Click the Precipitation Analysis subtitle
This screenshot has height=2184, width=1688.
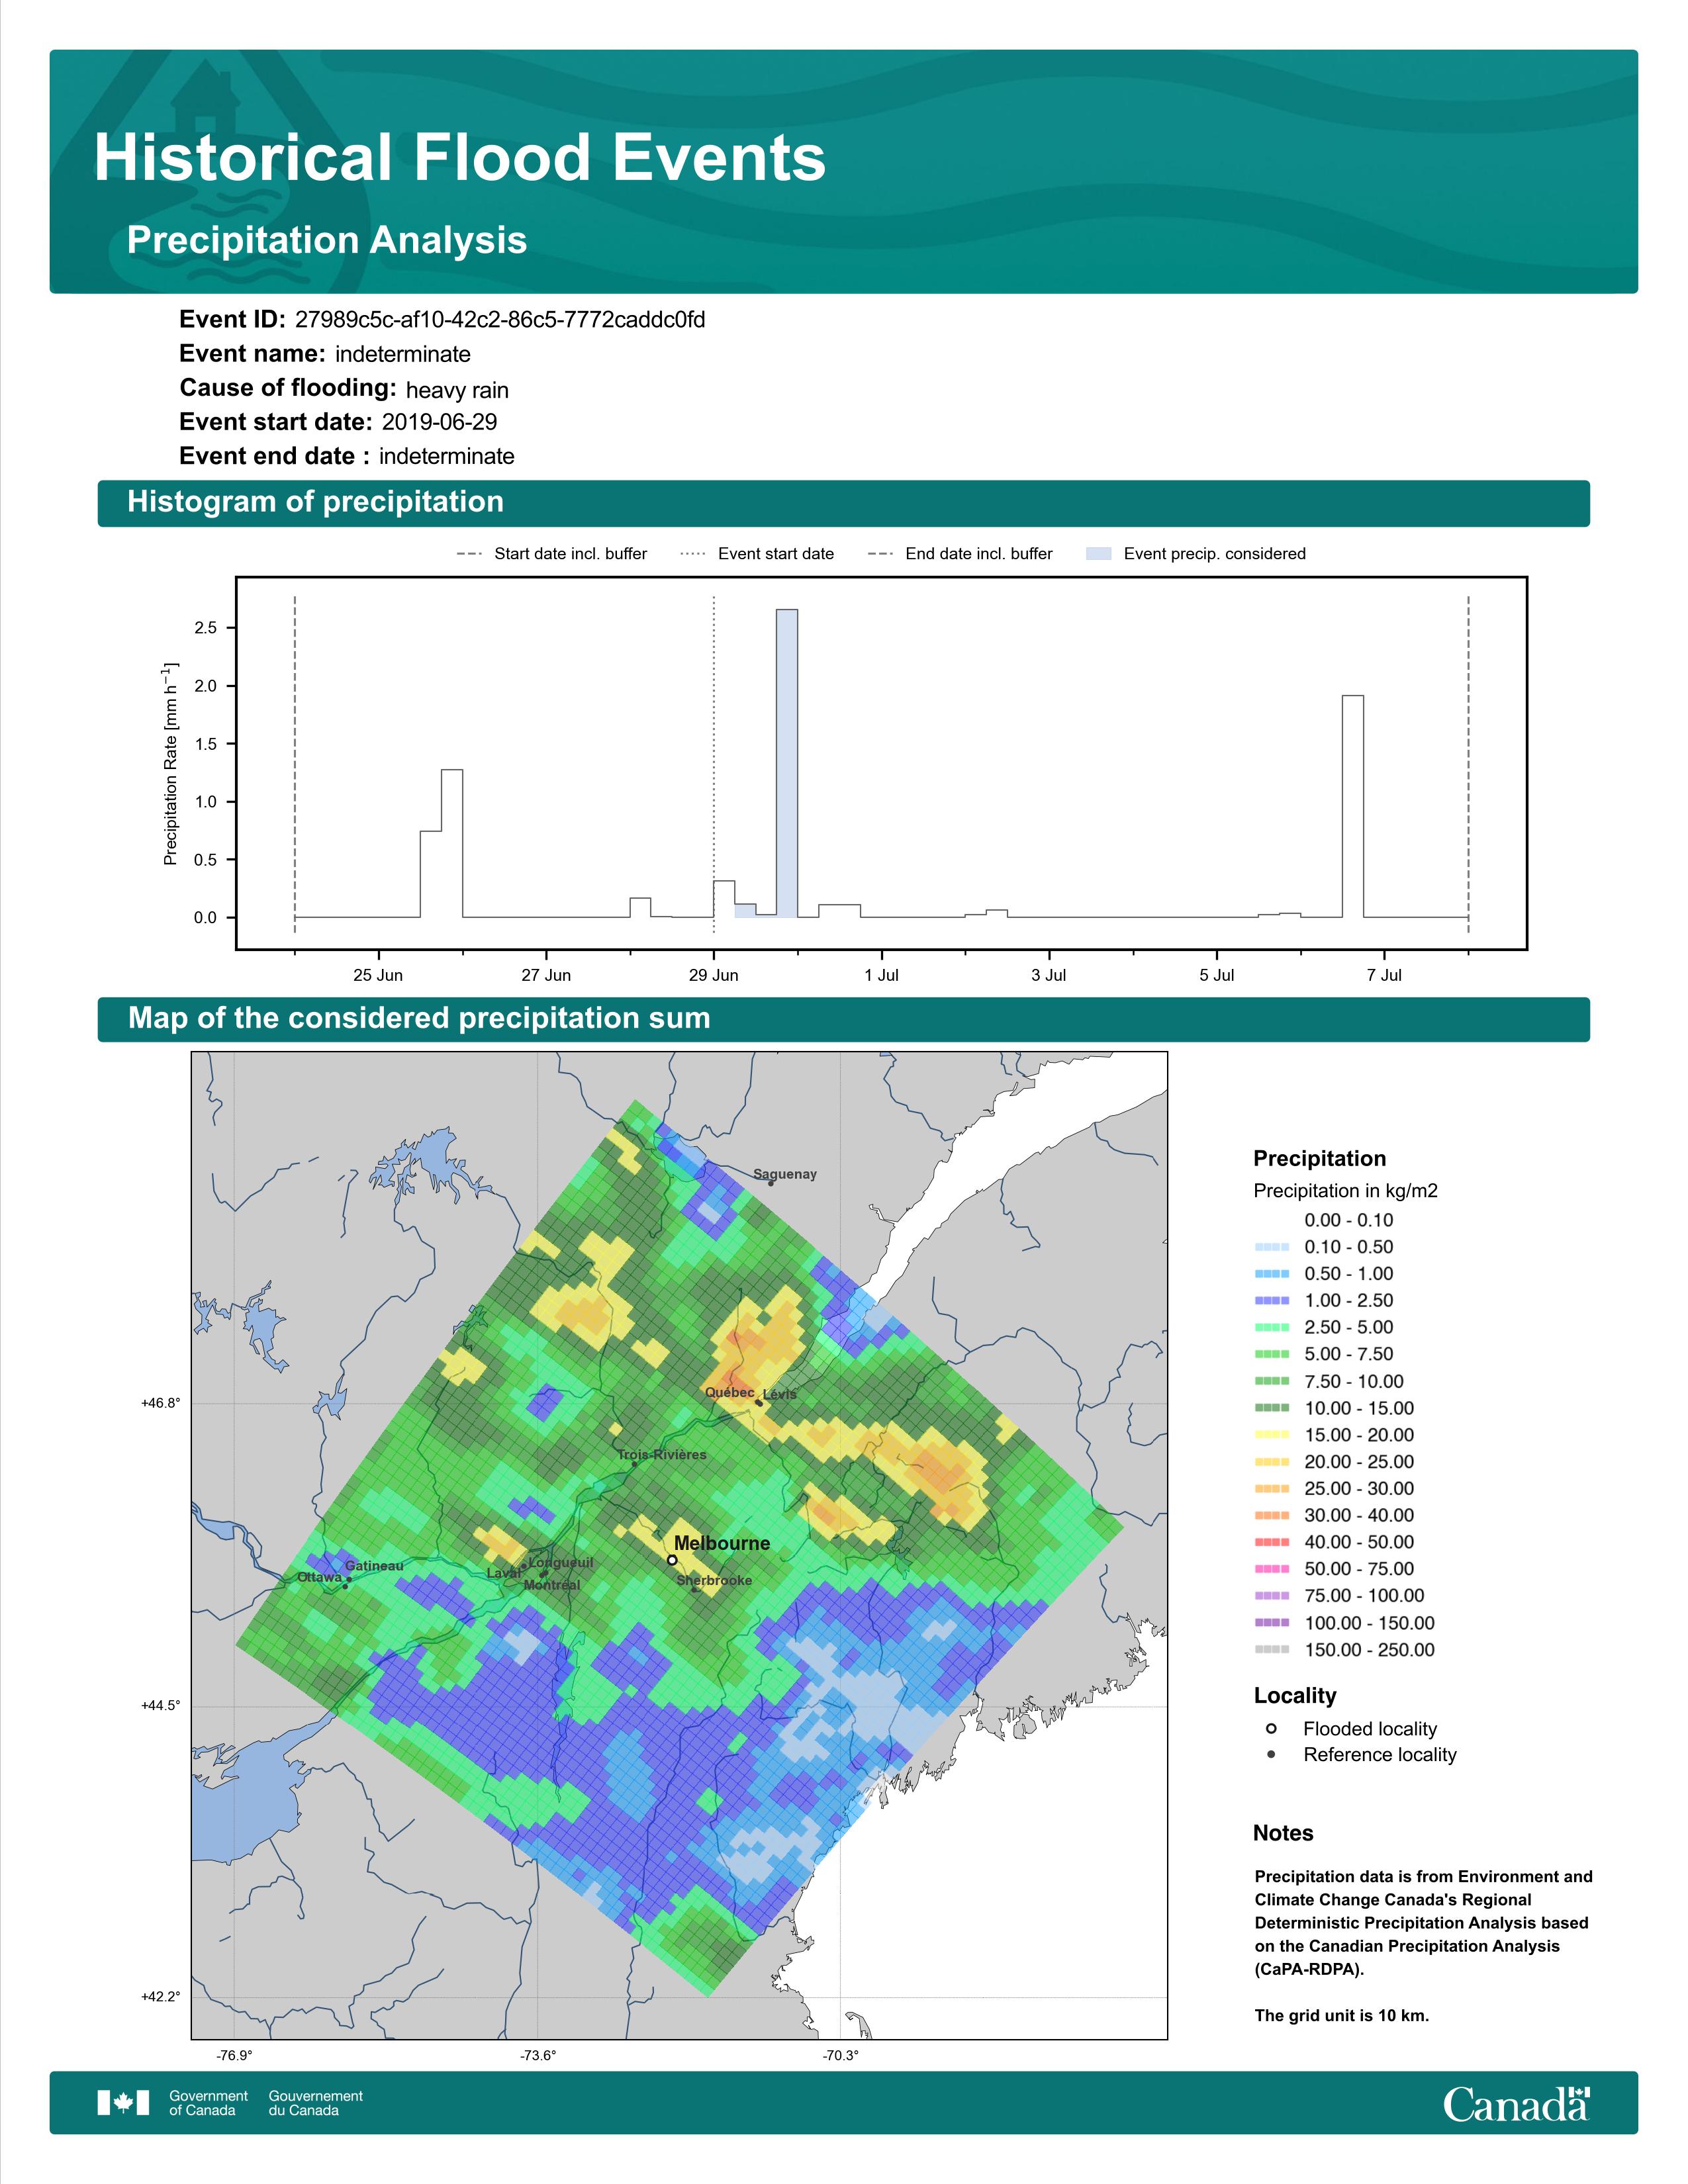pos(327,240)
